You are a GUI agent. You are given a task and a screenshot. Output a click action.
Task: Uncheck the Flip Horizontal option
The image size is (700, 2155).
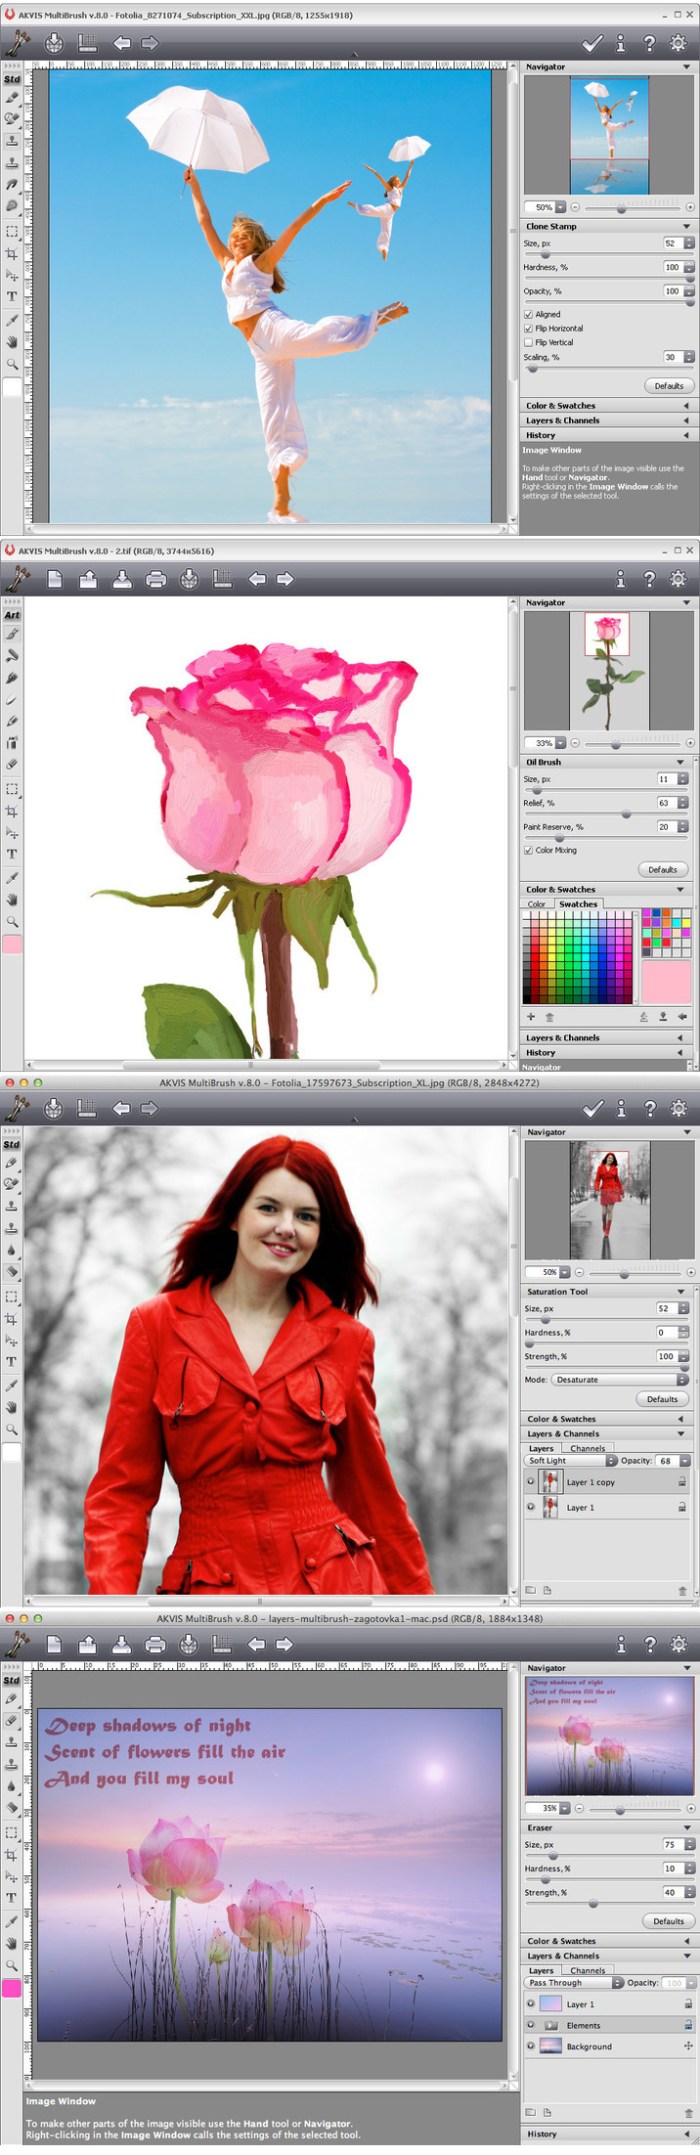tap(529, 328)
